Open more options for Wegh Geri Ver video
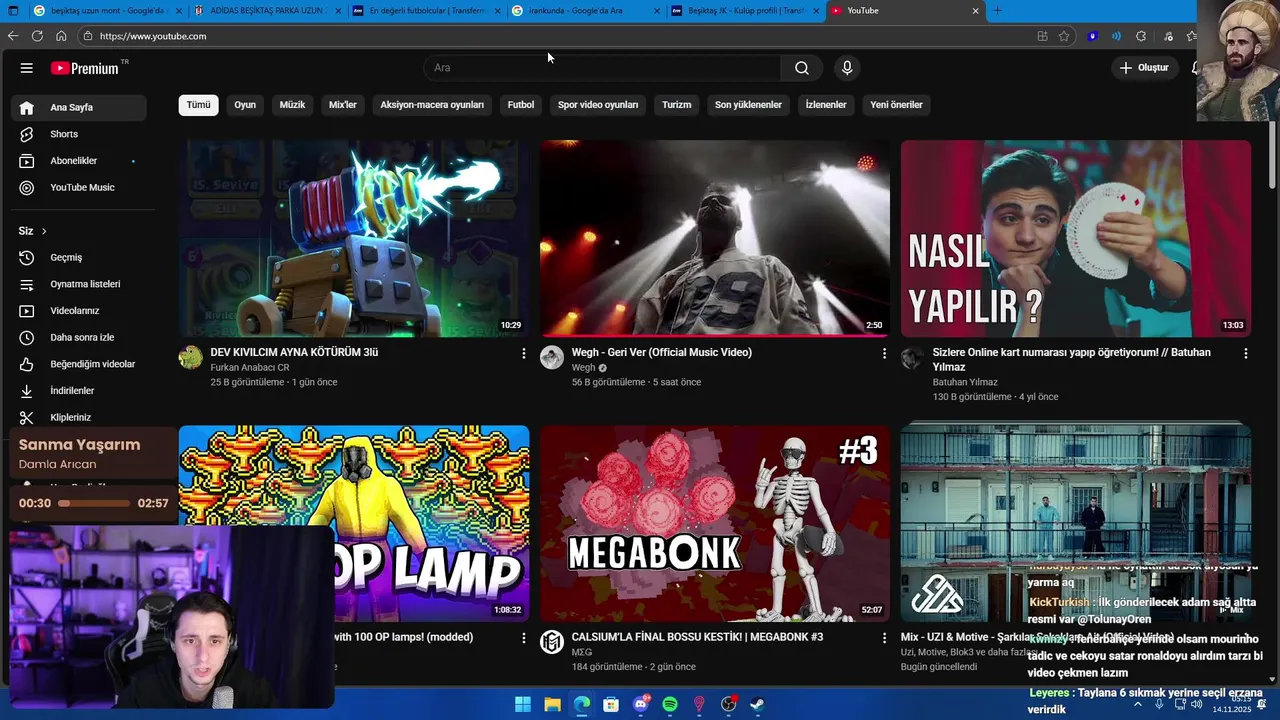 click(884, 353)
